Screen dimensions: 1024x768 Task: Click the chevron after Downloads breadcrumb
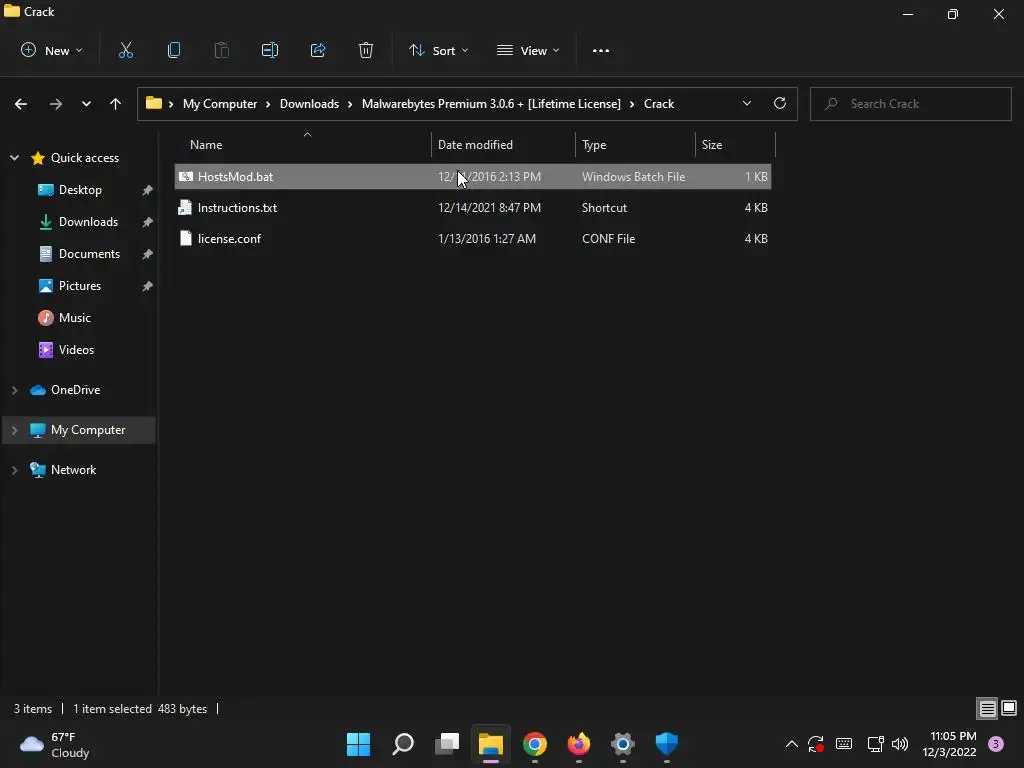(x=350, y=104)
